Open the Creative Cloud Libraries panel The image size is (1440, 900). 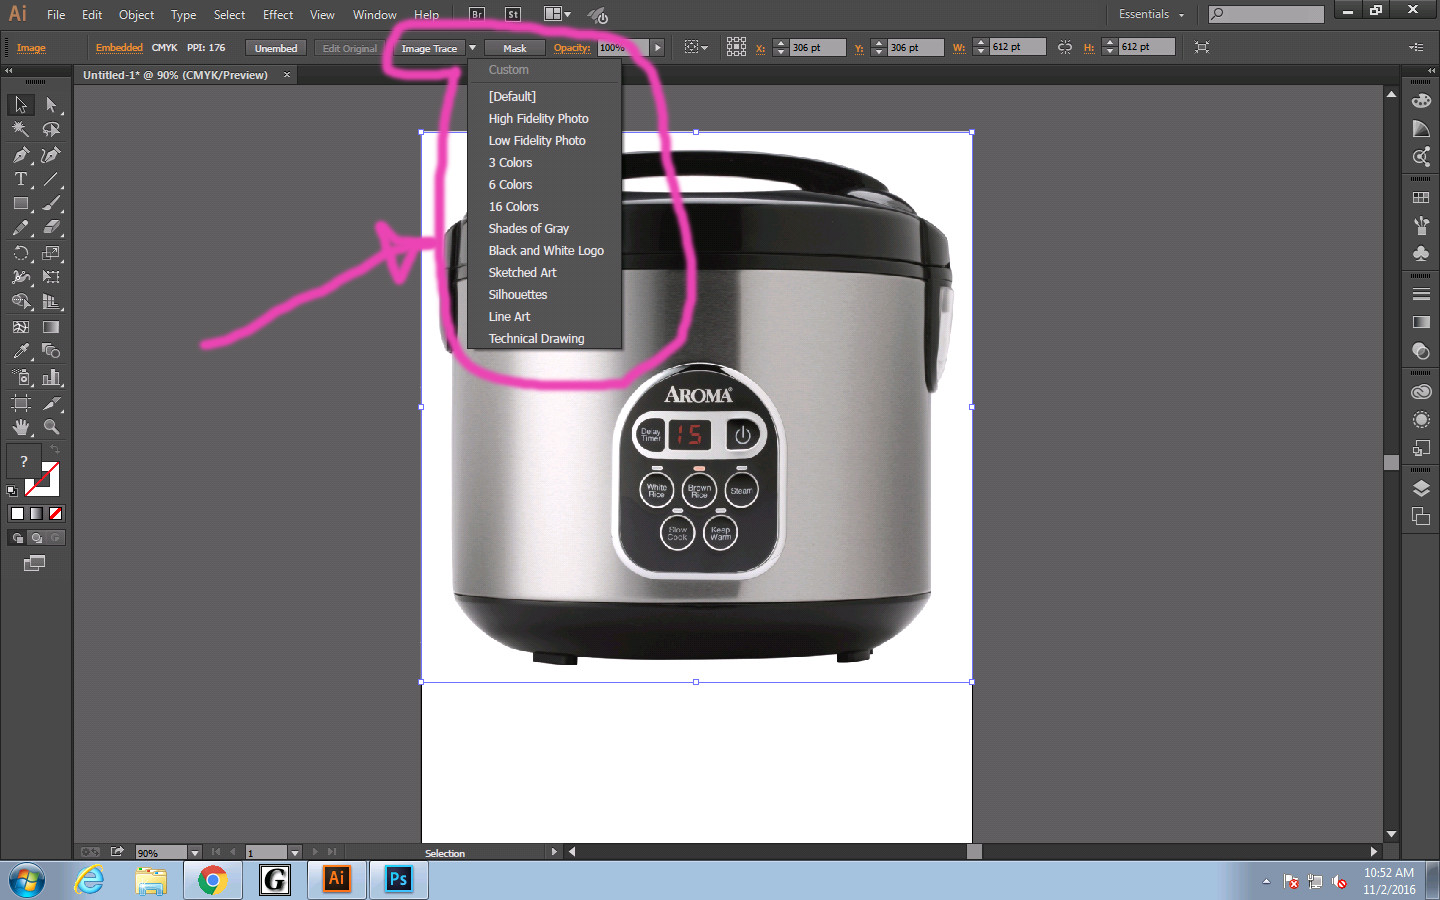(x=1421, y=392)
